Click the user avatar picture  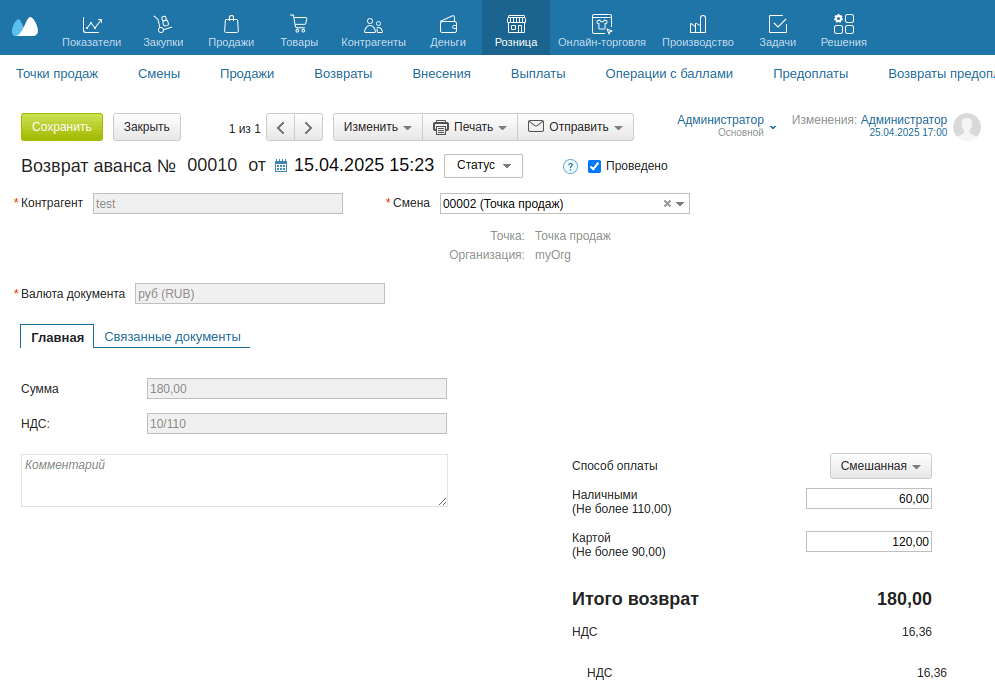pyautogui.click(x=966, y=127)
